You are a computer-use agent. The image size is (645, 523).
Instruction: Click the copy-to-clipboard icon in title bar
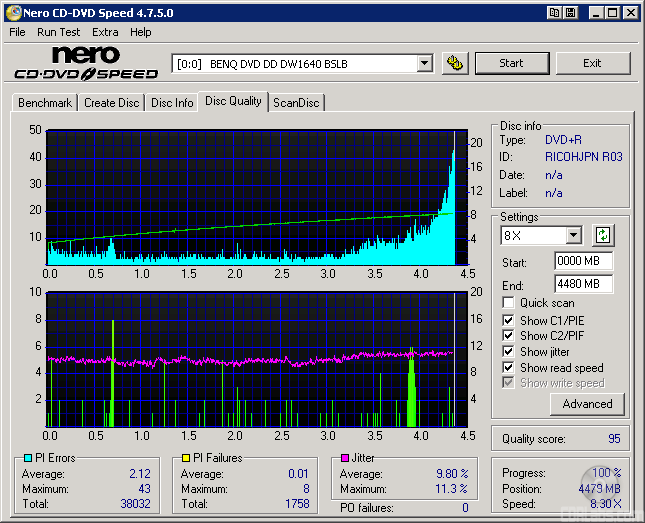(554, 13)
